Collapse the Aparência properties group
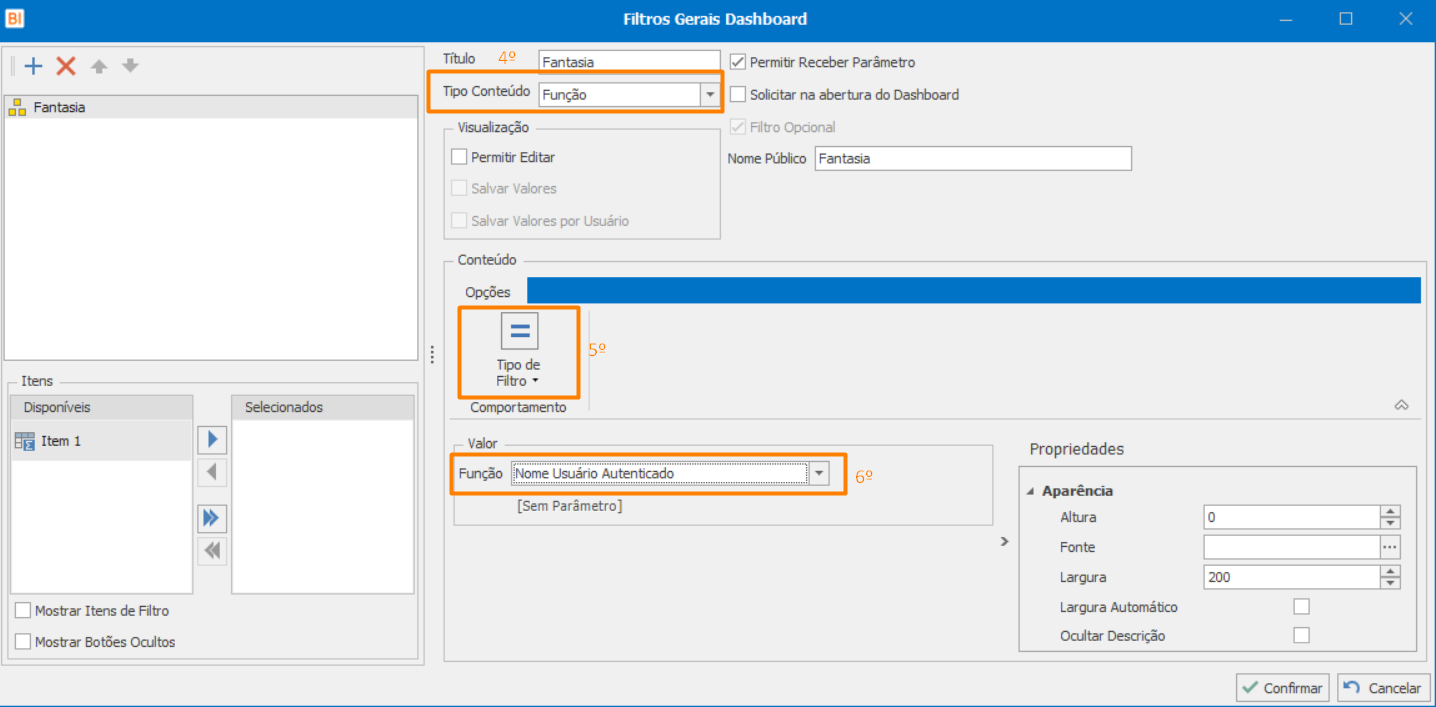The image size is (1436, 707). [1031, 491]
